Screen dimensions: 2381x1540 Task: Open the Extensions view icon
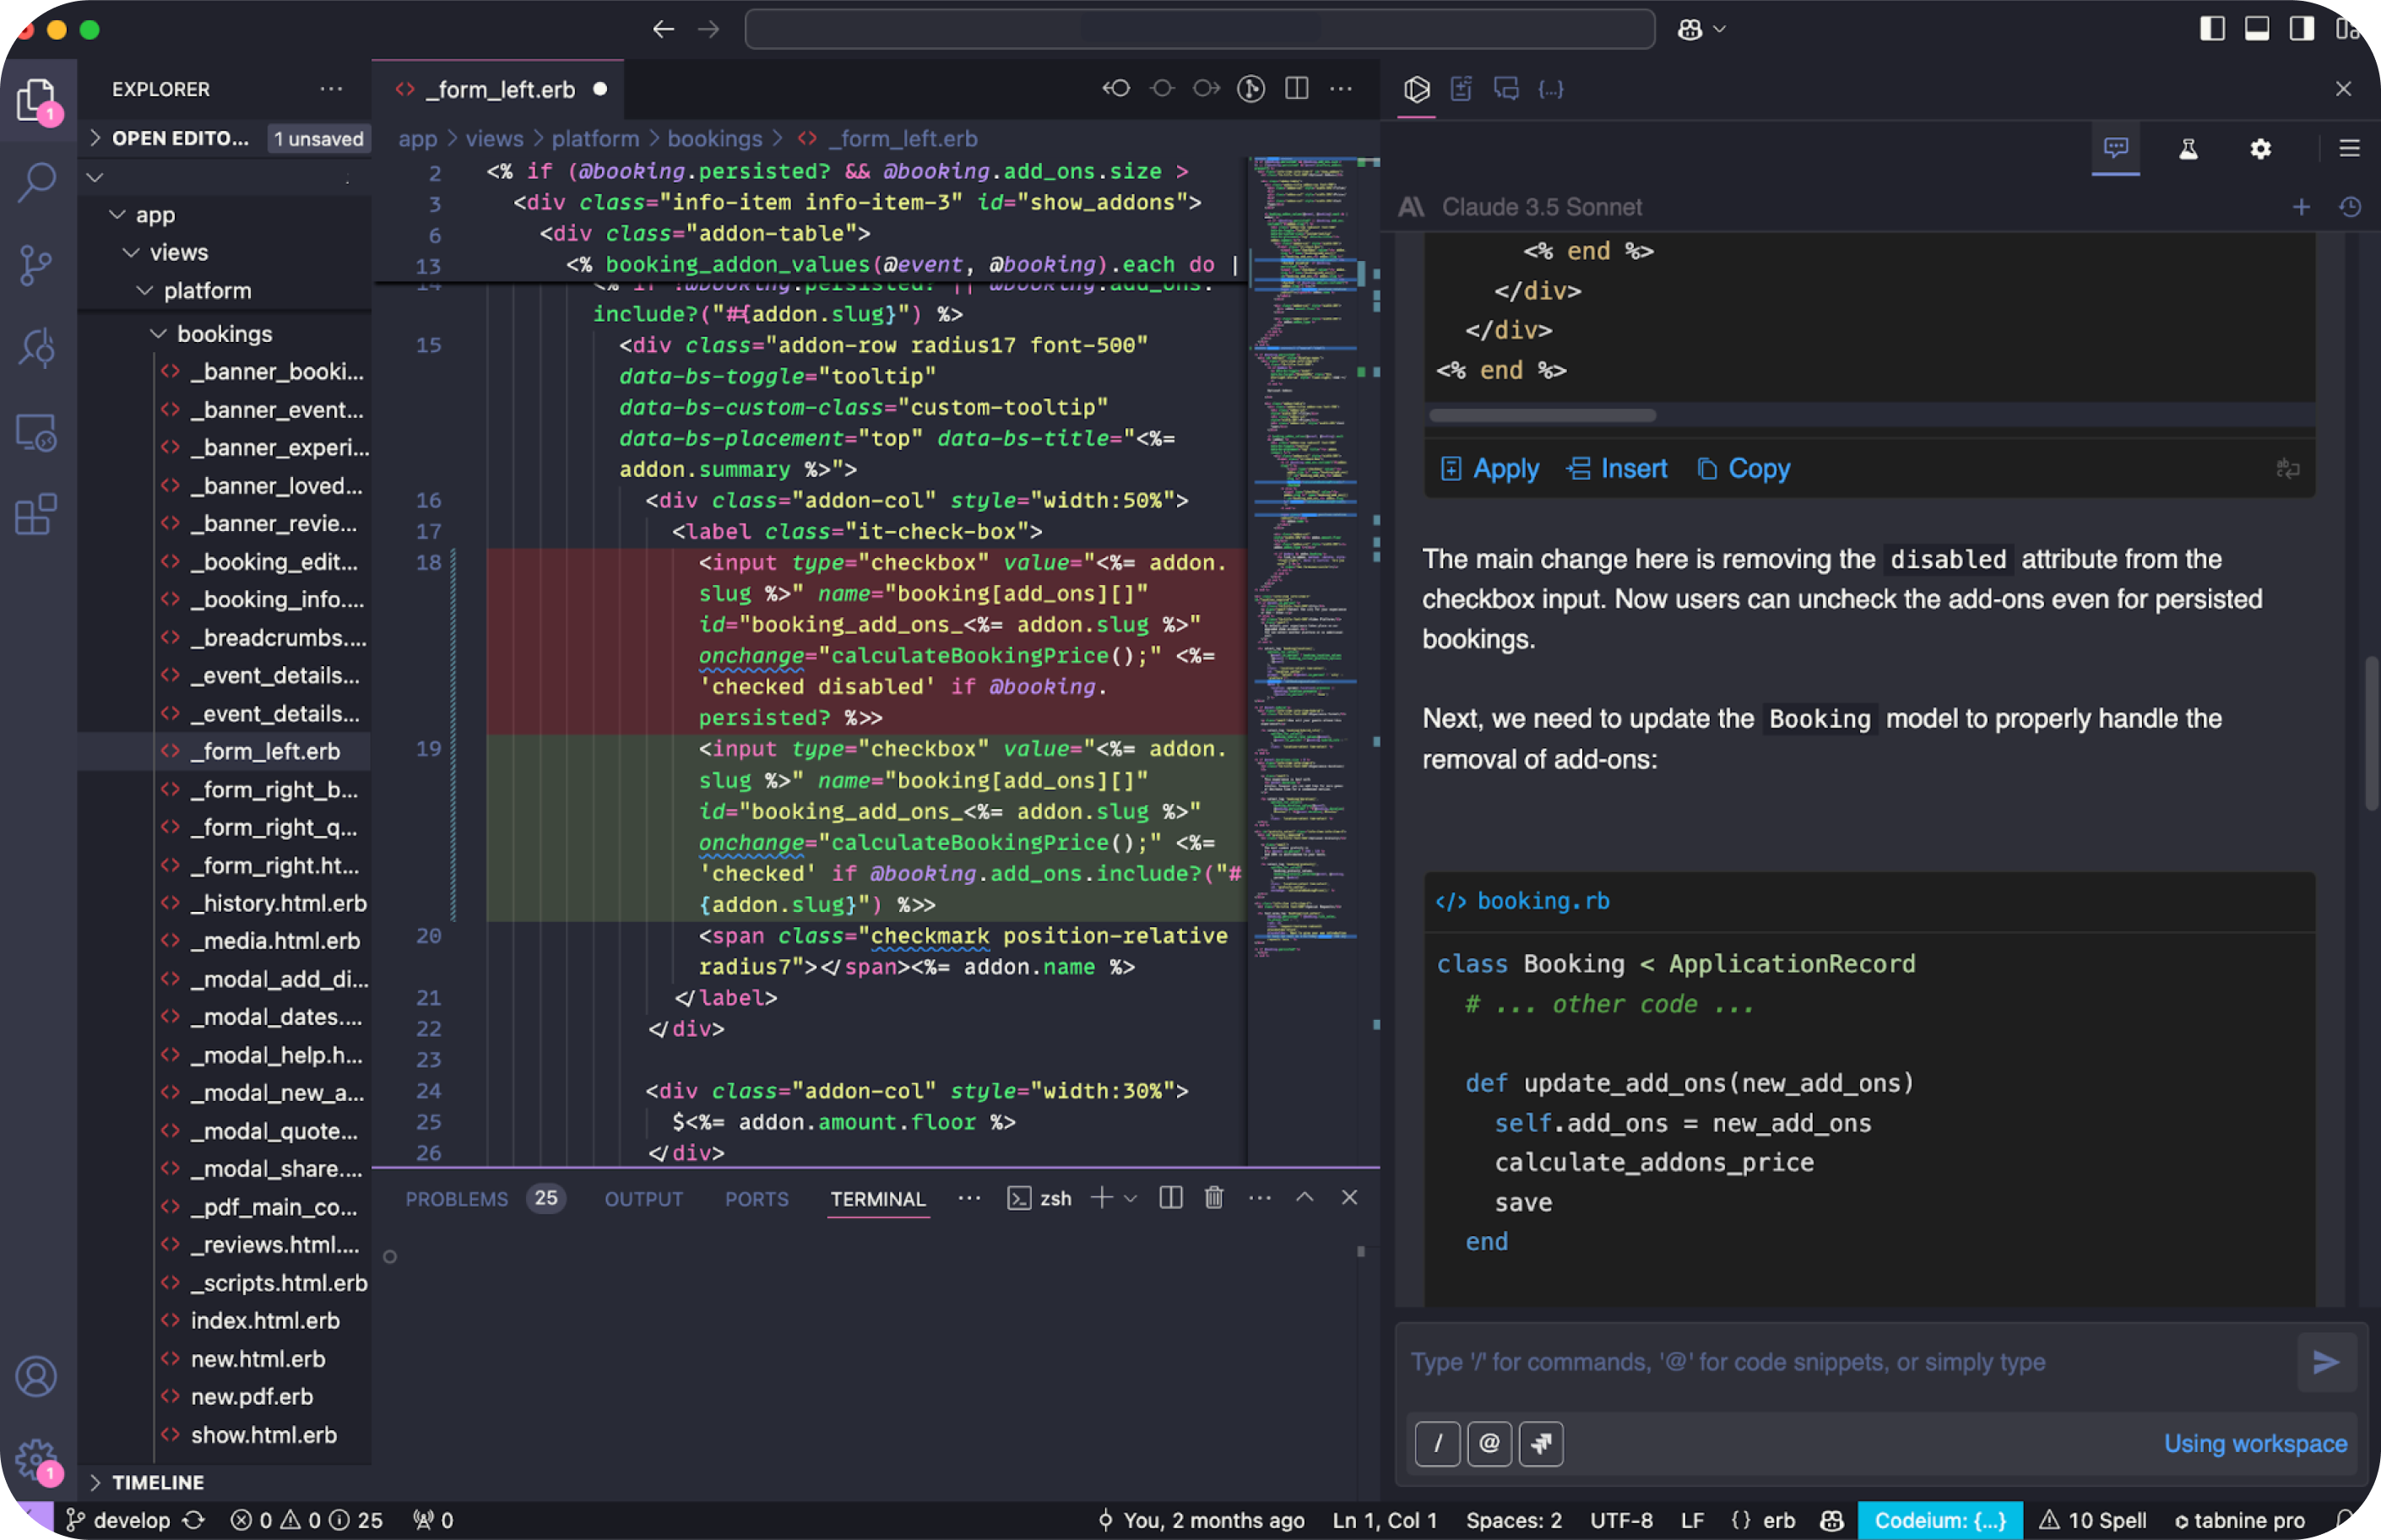point(37,515)
